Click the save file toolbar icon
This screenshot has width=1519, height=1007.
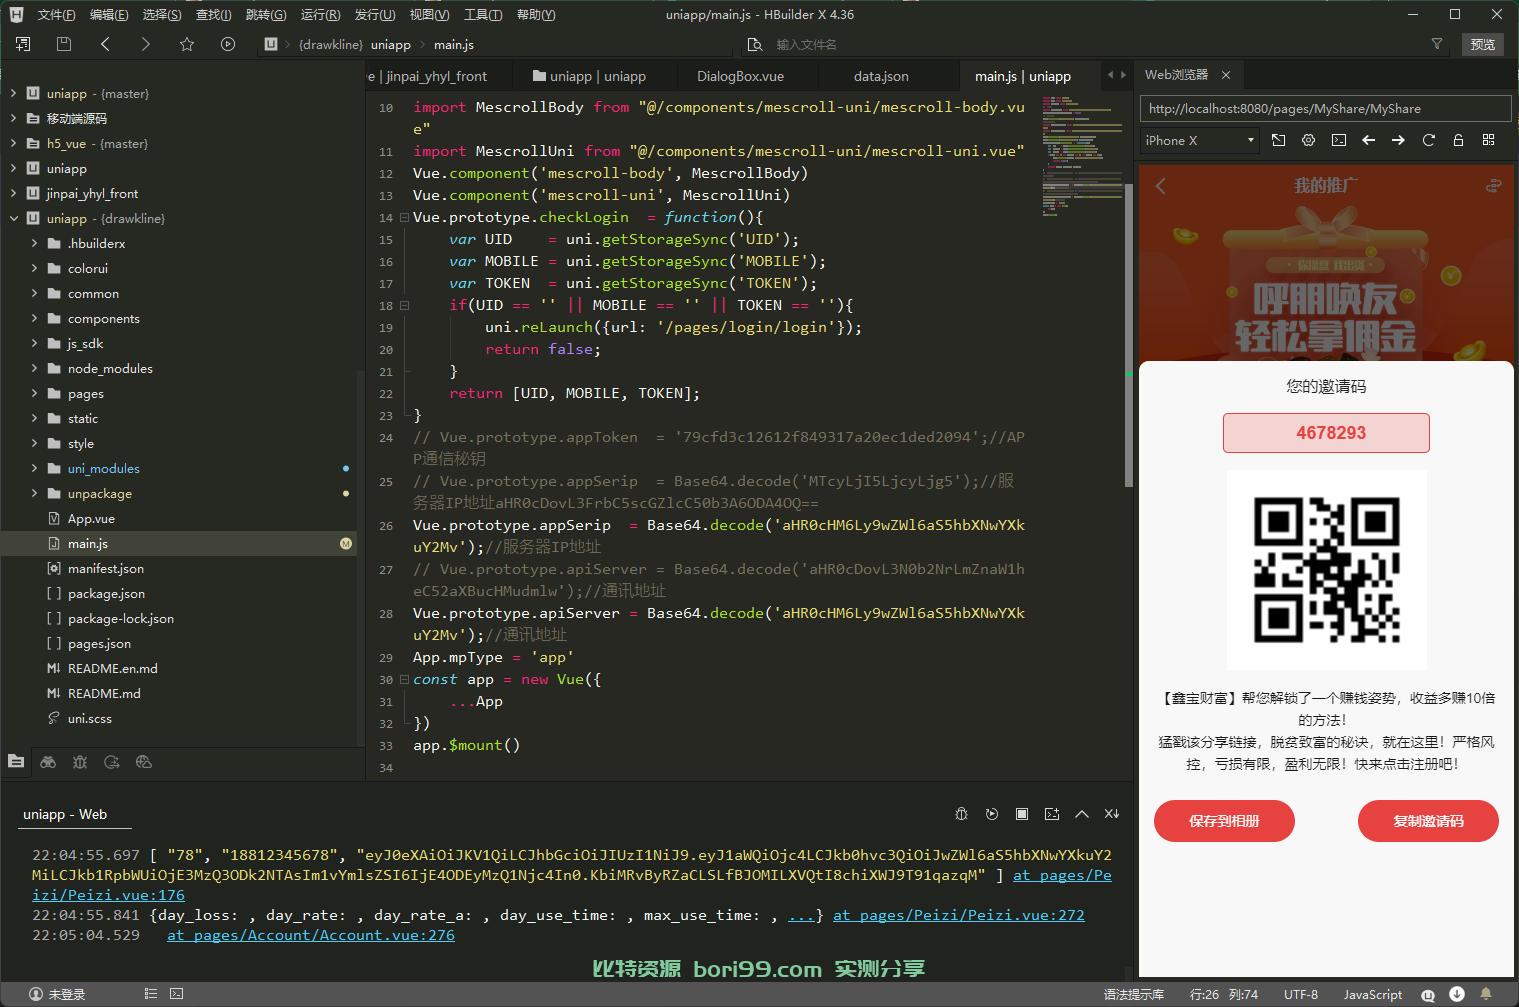click(64, 44)
